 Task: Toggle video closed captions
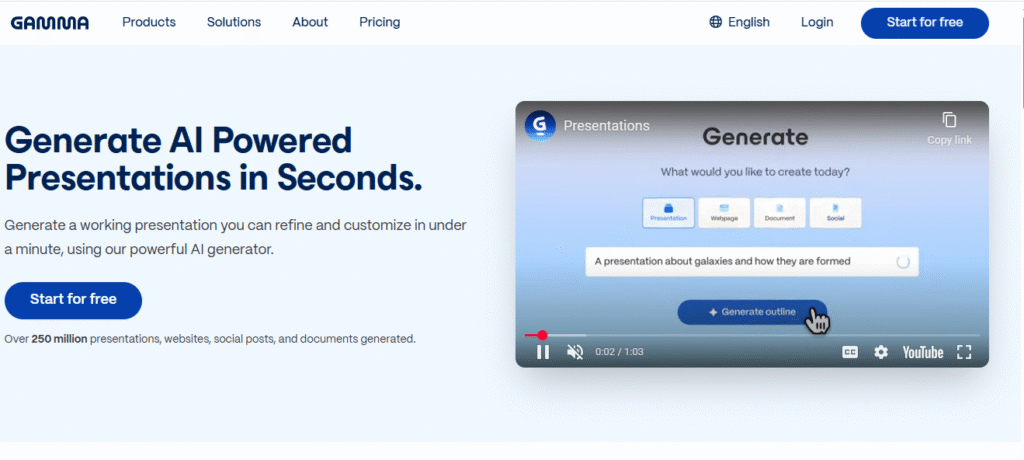point(850,352)
